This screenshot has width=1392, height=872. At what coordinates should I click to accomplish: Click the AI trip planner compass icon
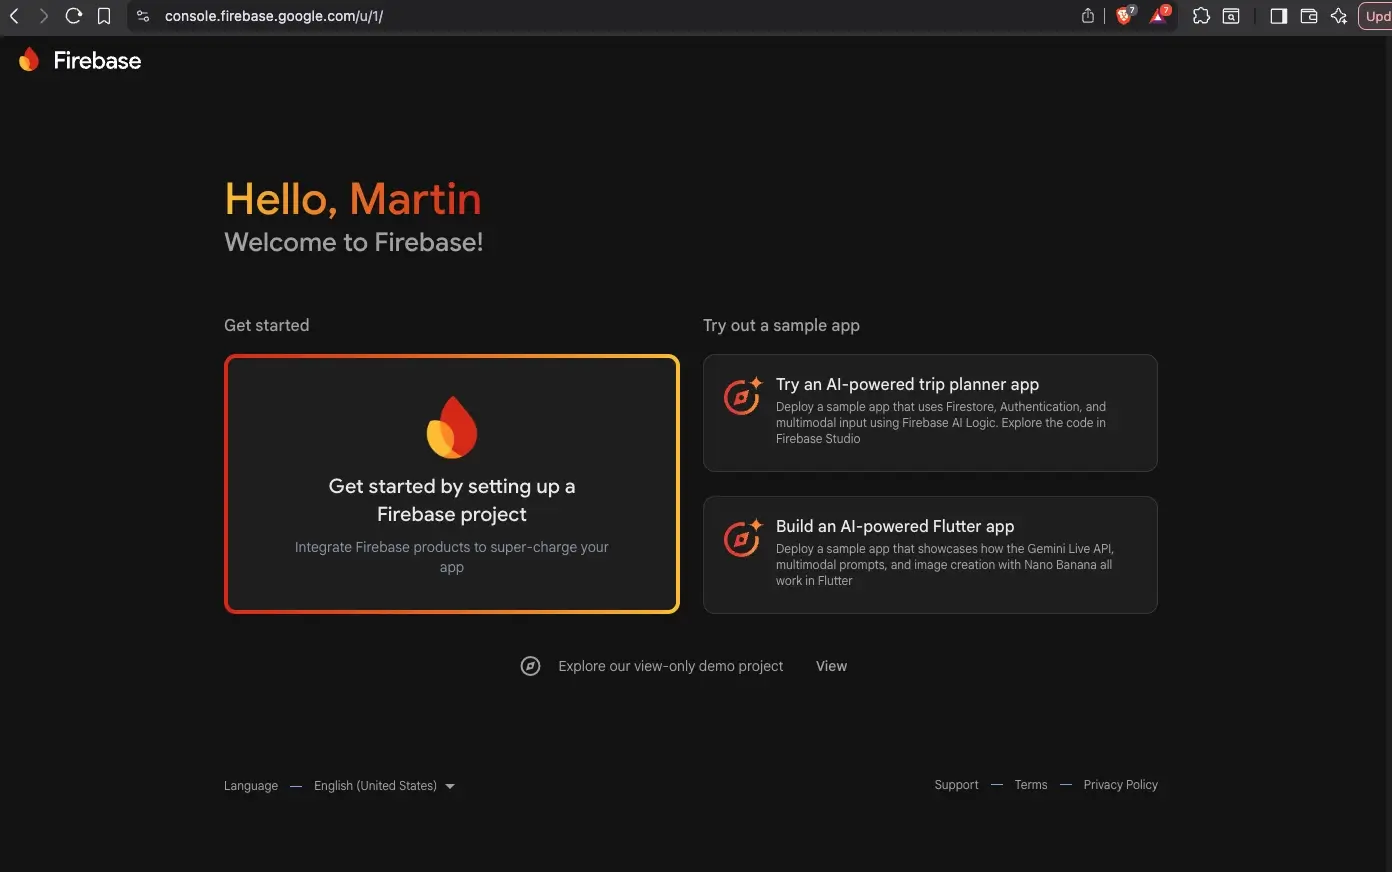(x=741, y=397)
